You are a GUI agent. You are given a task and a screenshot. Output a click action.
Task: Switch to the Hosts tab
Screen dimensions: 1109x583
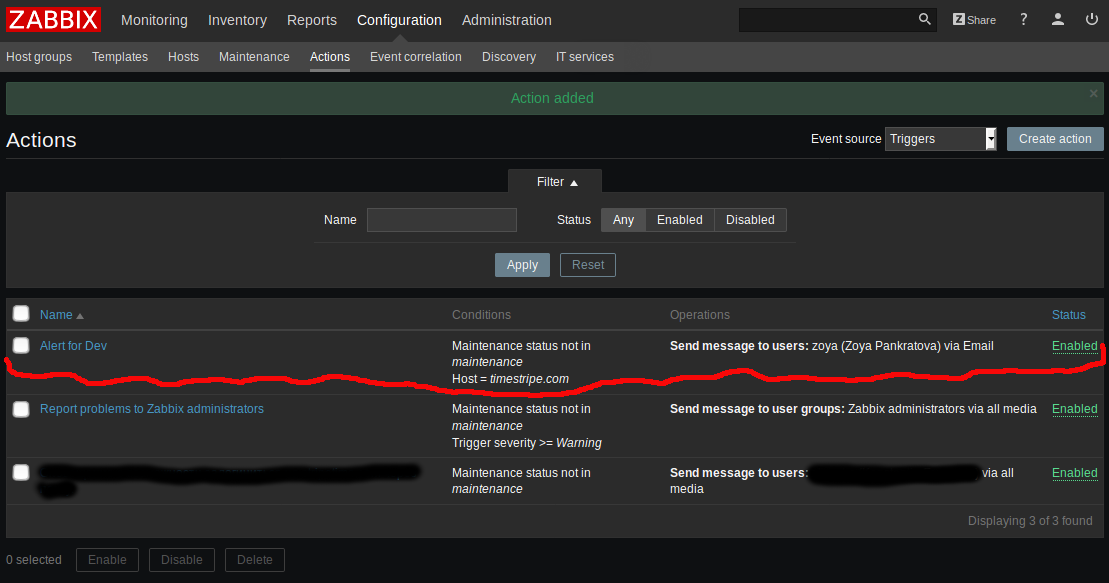tap(183, 57)
